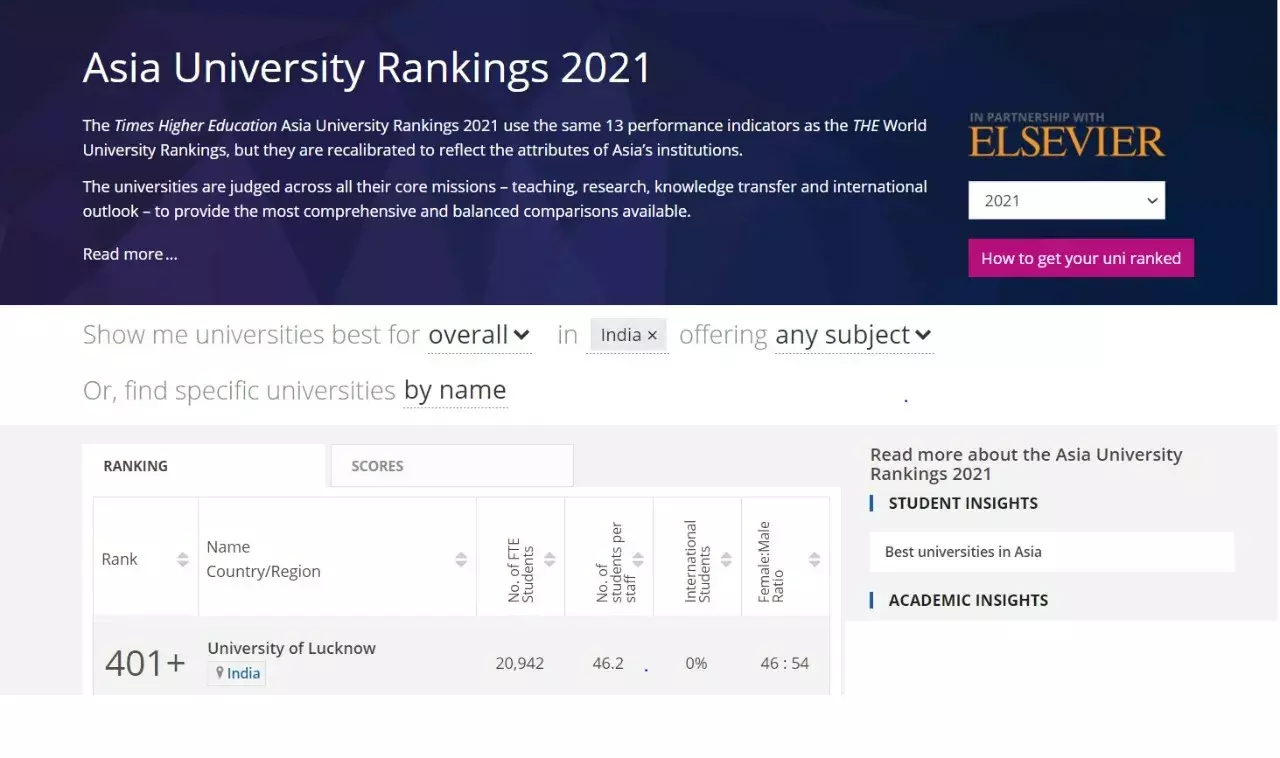Open the University of Lucknow page
This screenshot has height=758, width=1280.
tap(291, 648)
